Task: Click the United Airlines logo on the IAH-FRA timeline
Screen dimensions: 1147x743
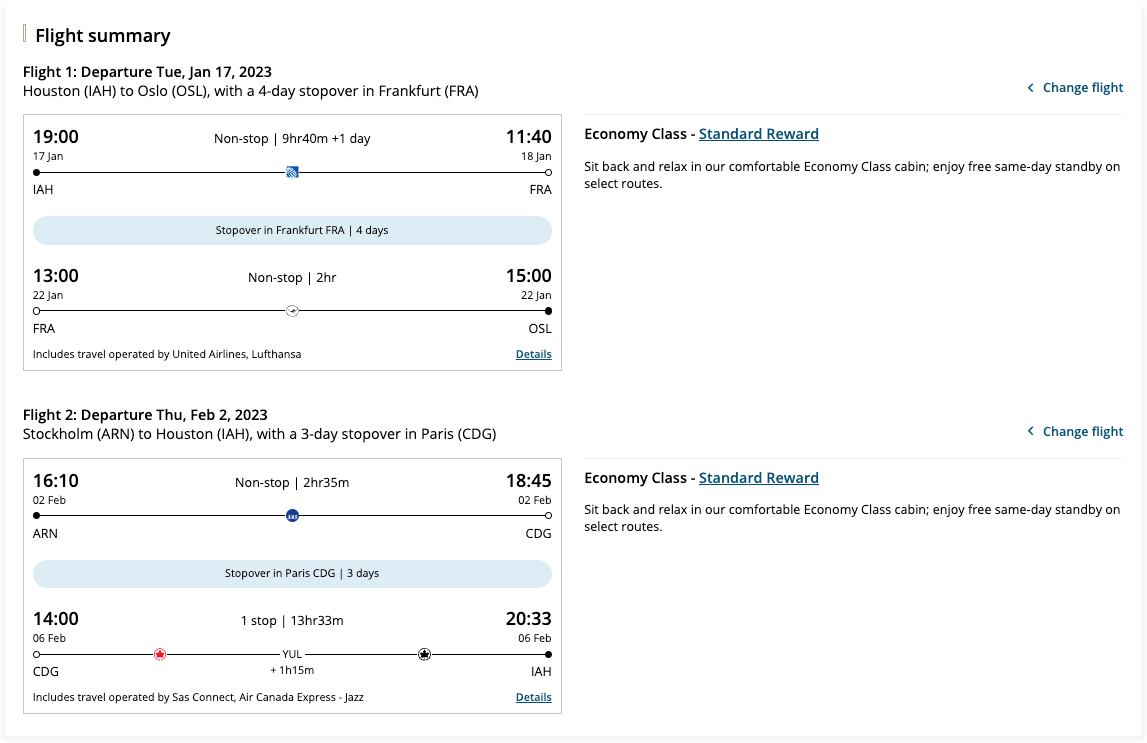Action: click(291, 172)
